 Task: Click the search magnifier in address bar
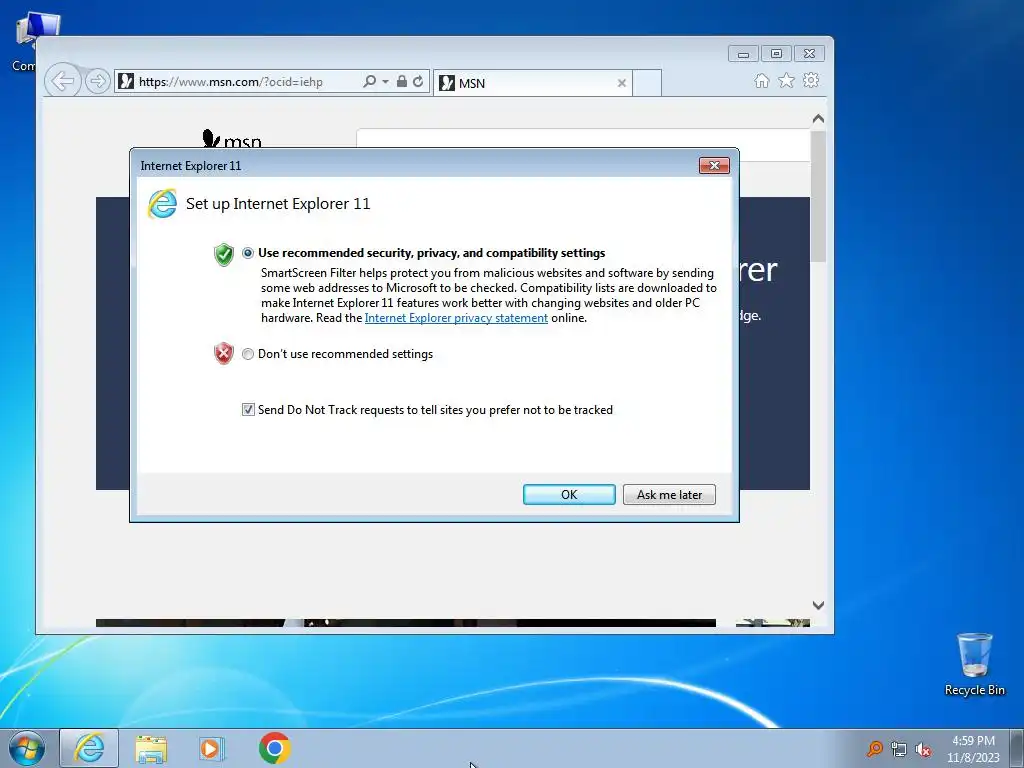pyautogui.click(x=369, y=81)
